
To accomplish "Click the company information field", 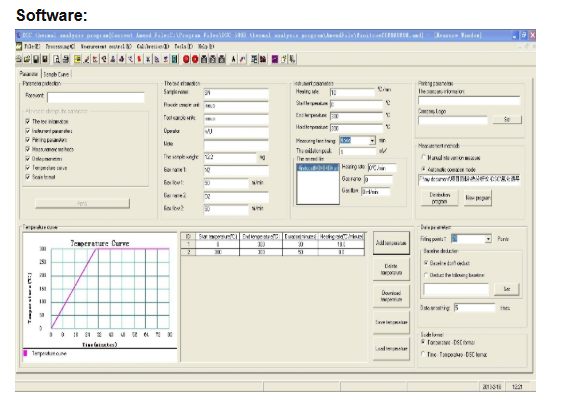I will 469,101.
